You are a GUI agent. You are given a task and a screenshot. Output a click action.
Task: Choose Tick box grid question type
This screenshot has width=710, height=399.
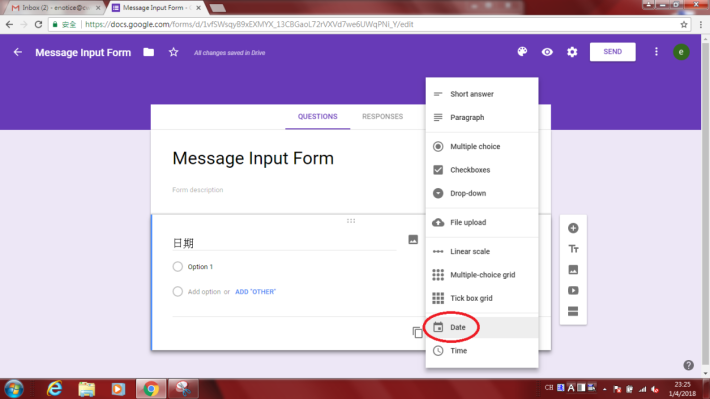coord(482,298)
